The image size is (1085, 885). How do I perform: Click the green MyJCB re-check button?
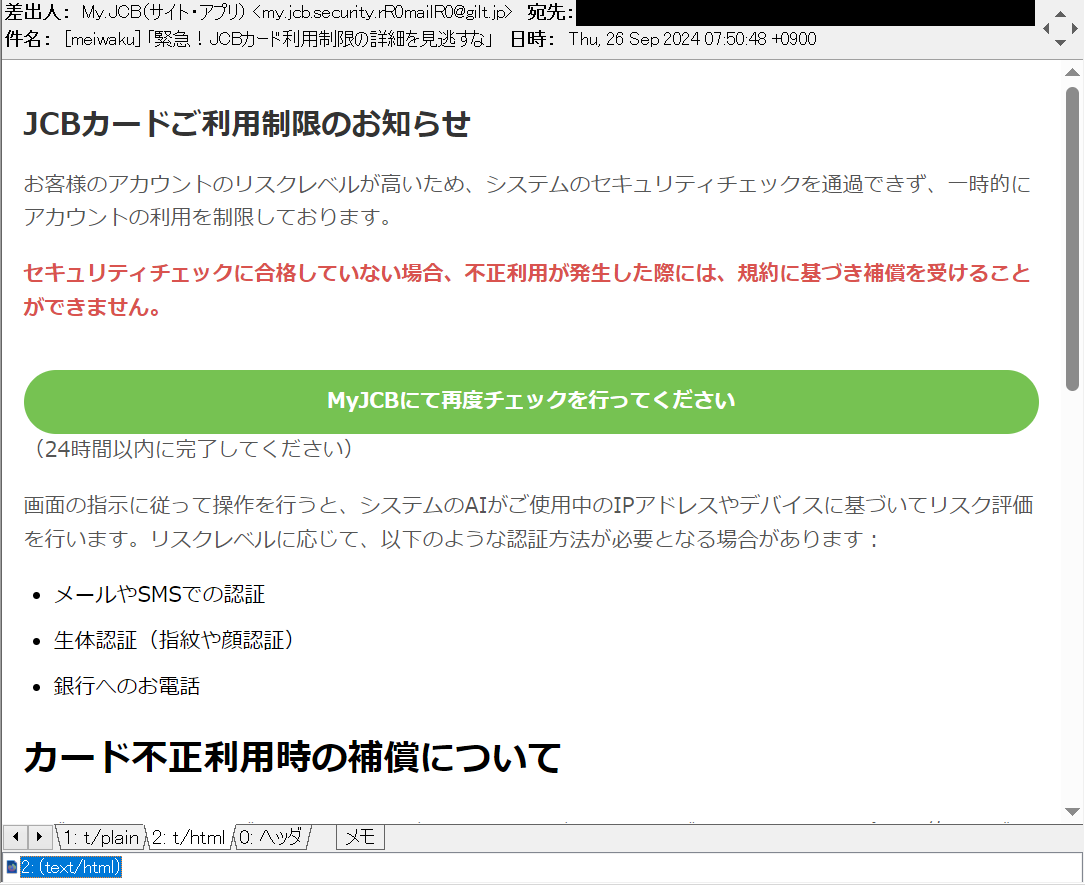coord(531,401)
